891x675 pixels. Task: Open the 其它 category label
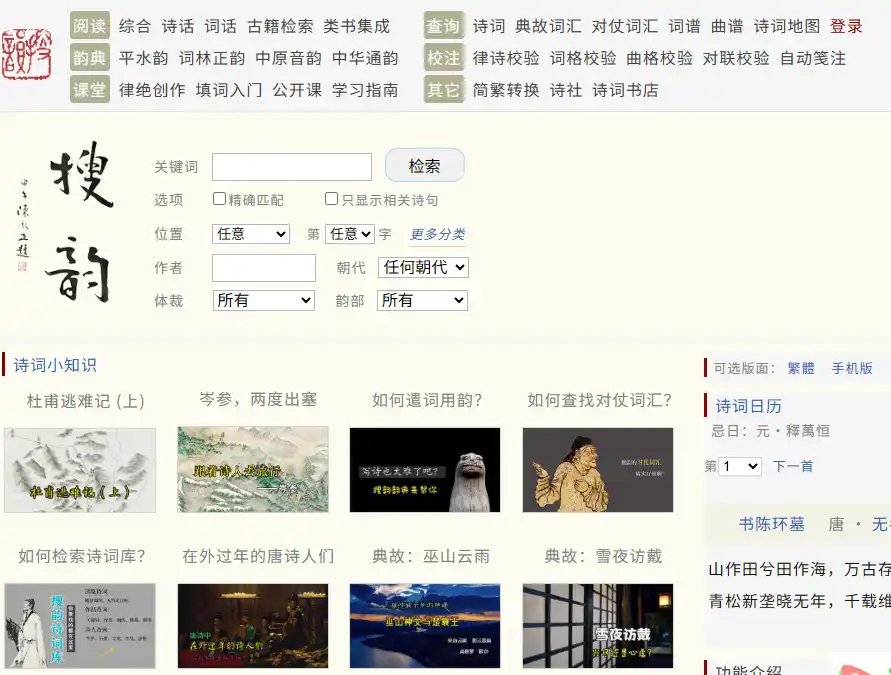[444, 90]
